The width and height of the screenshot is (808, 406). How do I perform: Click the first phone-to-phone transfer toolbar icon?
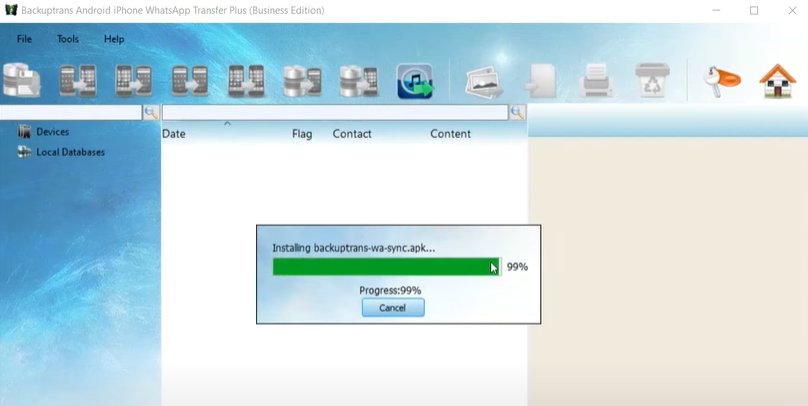tap(77, 80)
